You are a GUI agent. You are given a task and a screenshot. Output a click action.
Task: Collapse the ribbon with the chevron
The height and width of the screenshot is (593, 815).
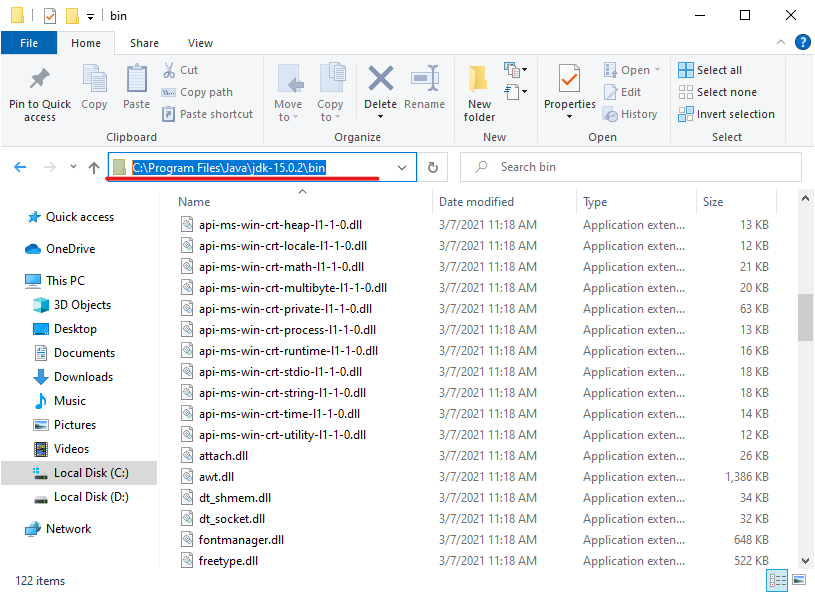click(781, 42)
